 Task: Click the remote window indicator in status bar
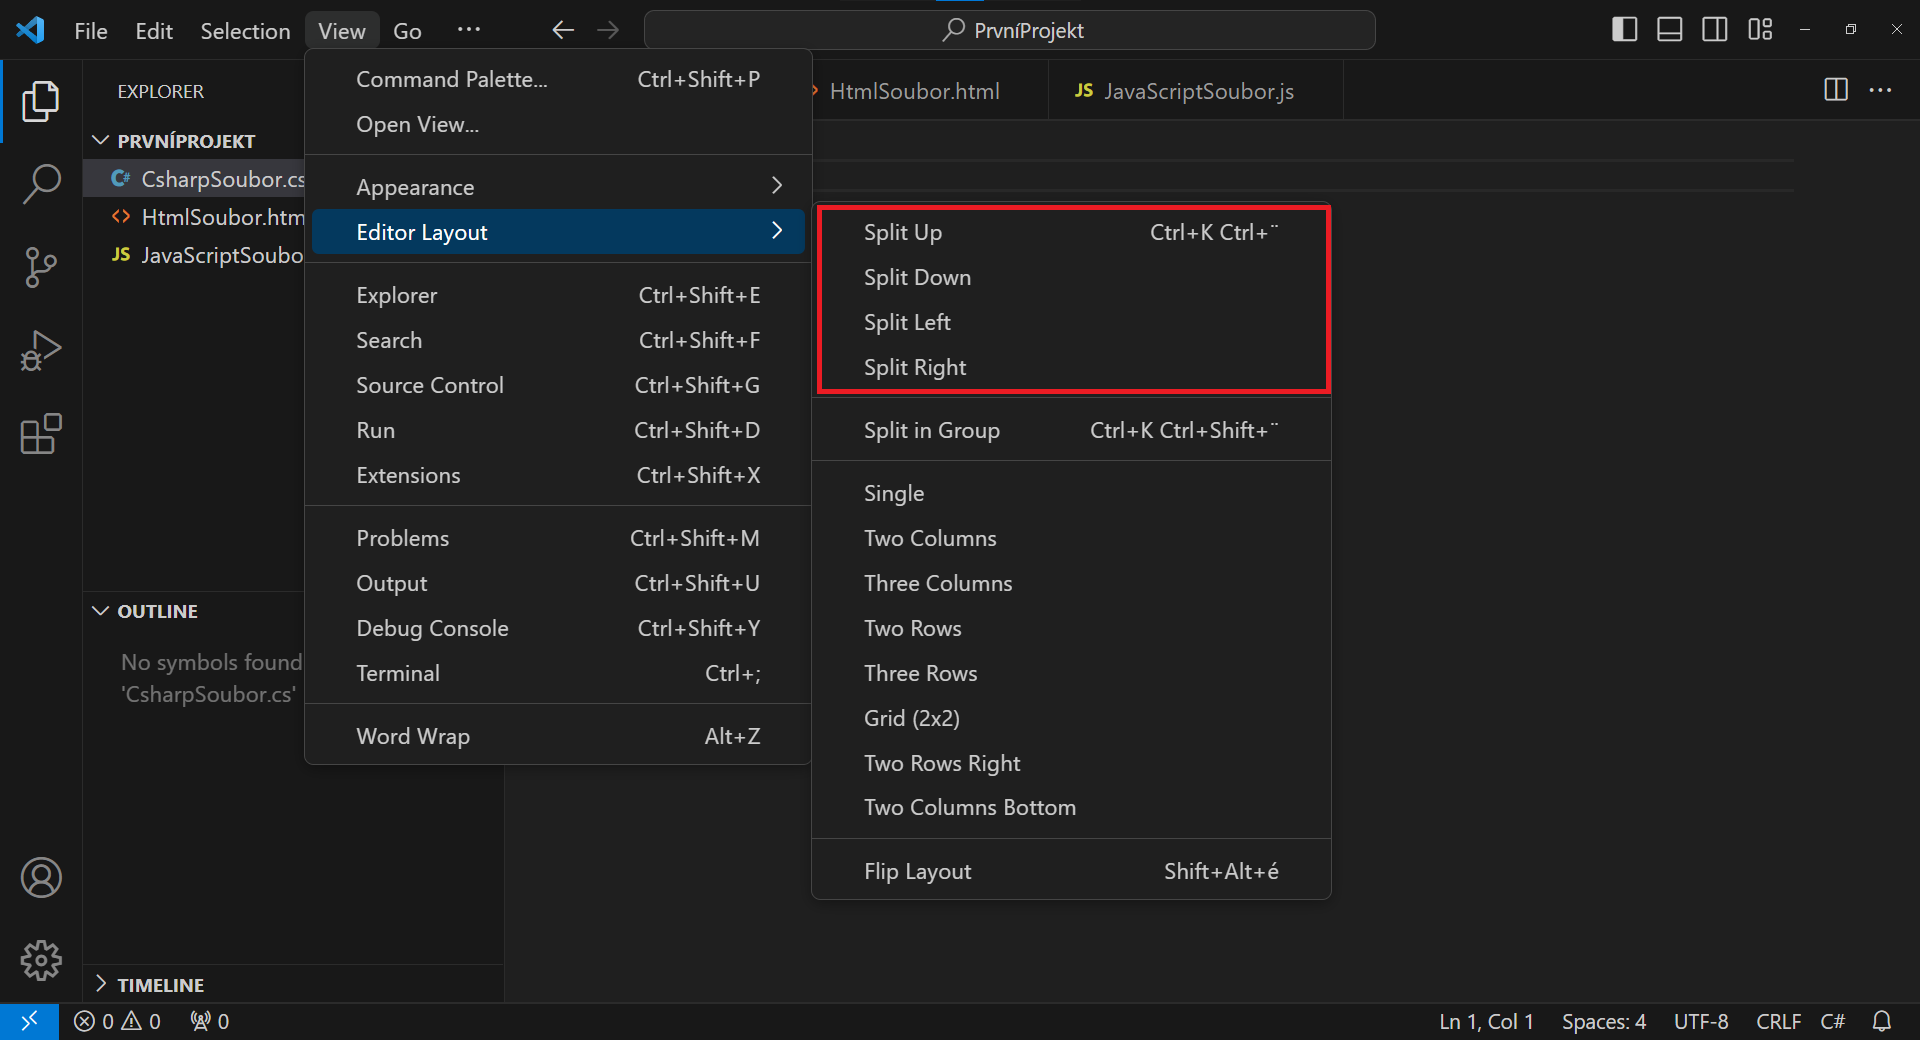click(x=30, y=1021)
